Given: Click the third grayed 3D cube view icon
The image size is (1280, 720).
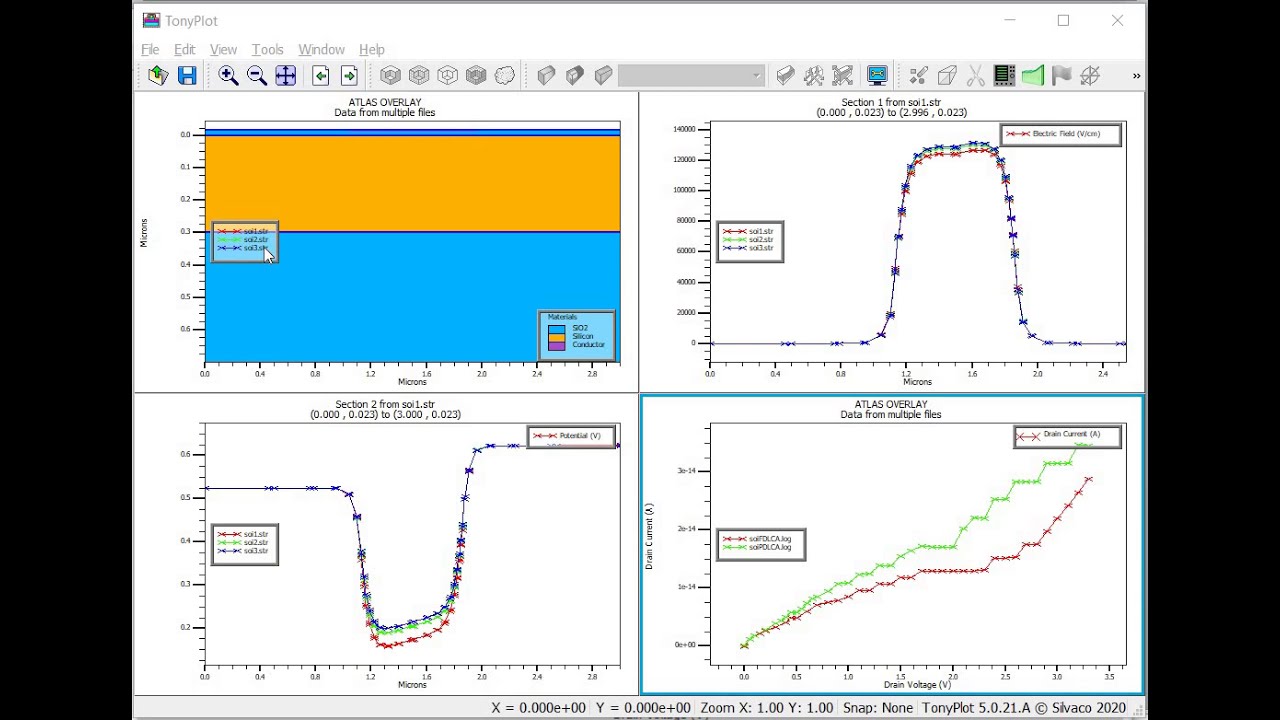Looking at the screenshot, I should [x=448, y=75].
